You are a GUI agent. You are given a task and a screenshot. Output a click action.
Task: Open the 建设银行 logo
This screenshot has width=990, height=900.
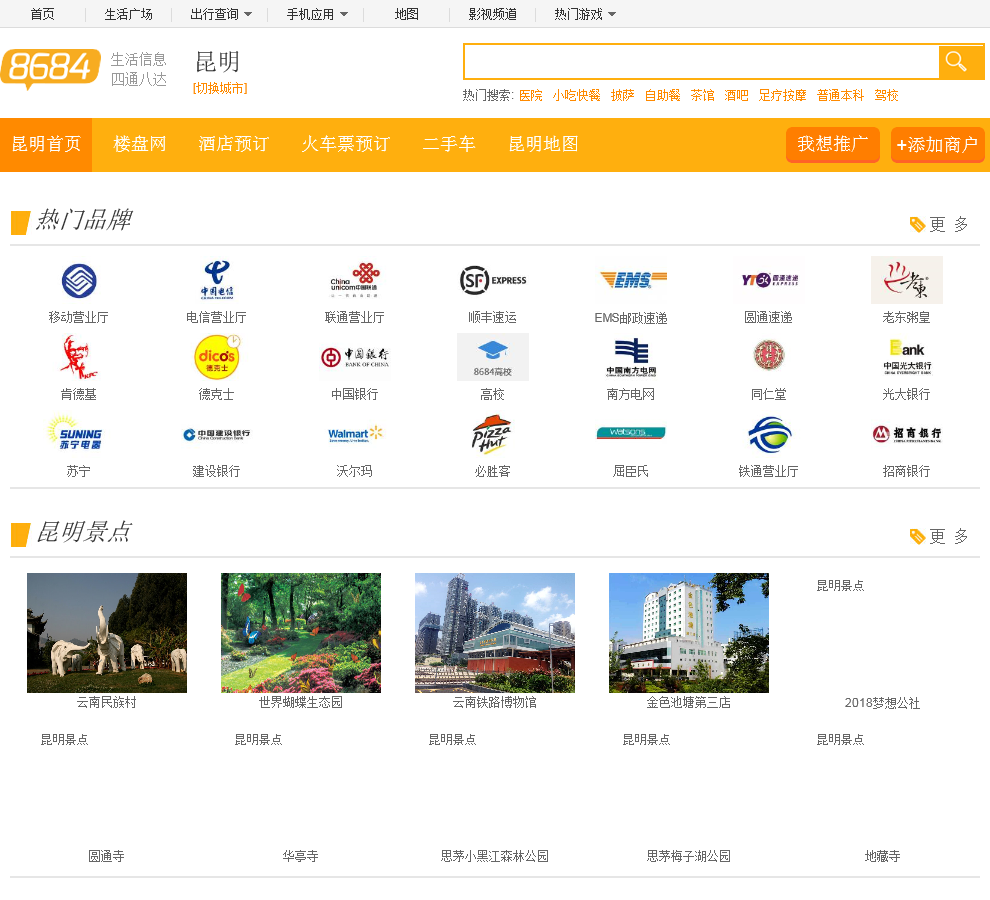click(x=217, y=435)
